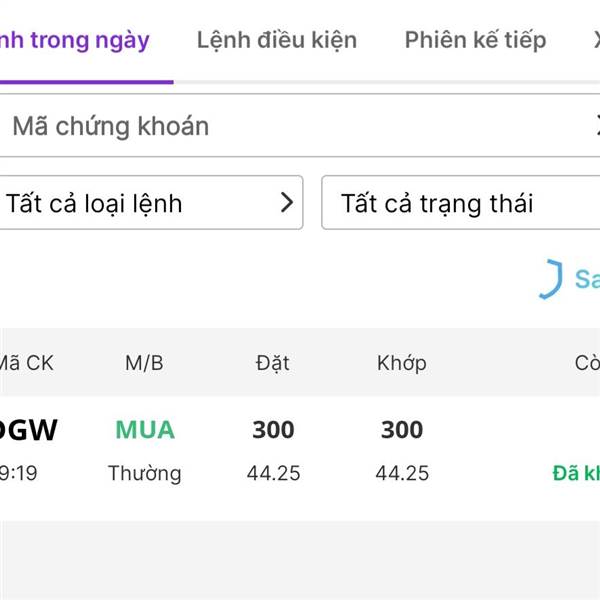The image size is (600, 600).
Task: Click the partially visible Cò... column header
Action: 587,363
